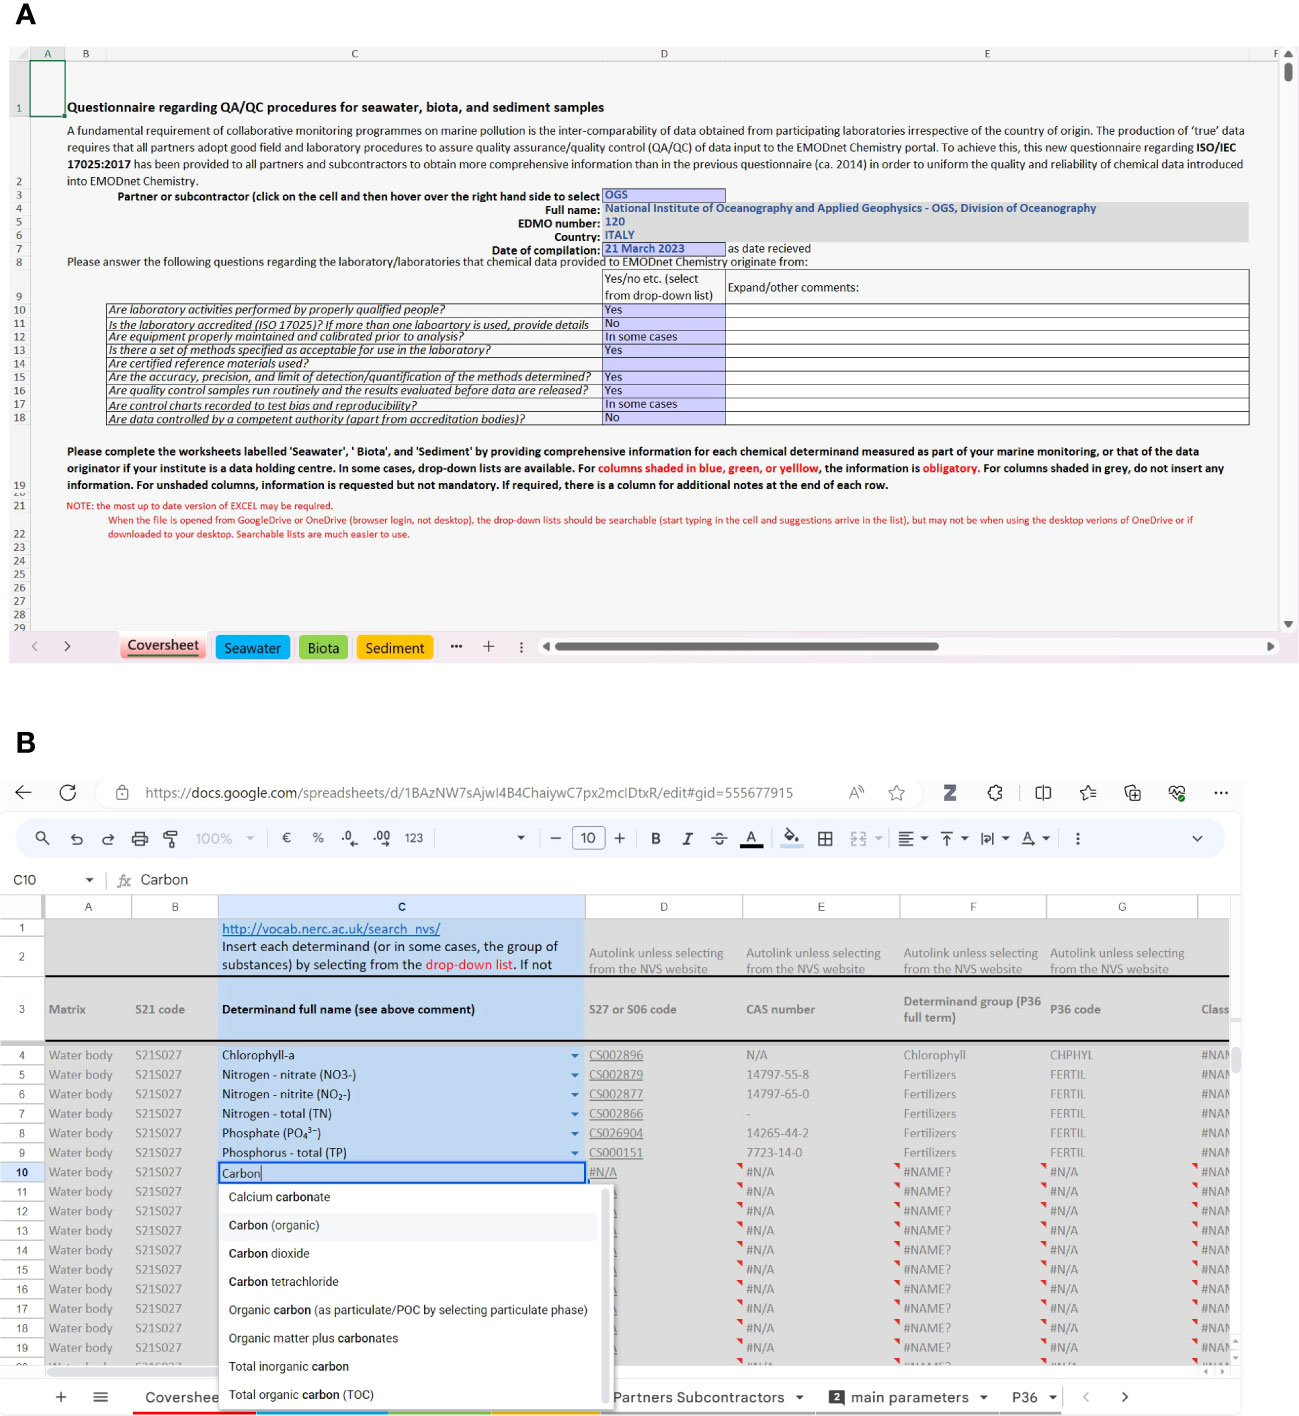Collapse the toolbar with the chevron
Viewport: 1299px width, 1416px height.
coord(1197,839)
